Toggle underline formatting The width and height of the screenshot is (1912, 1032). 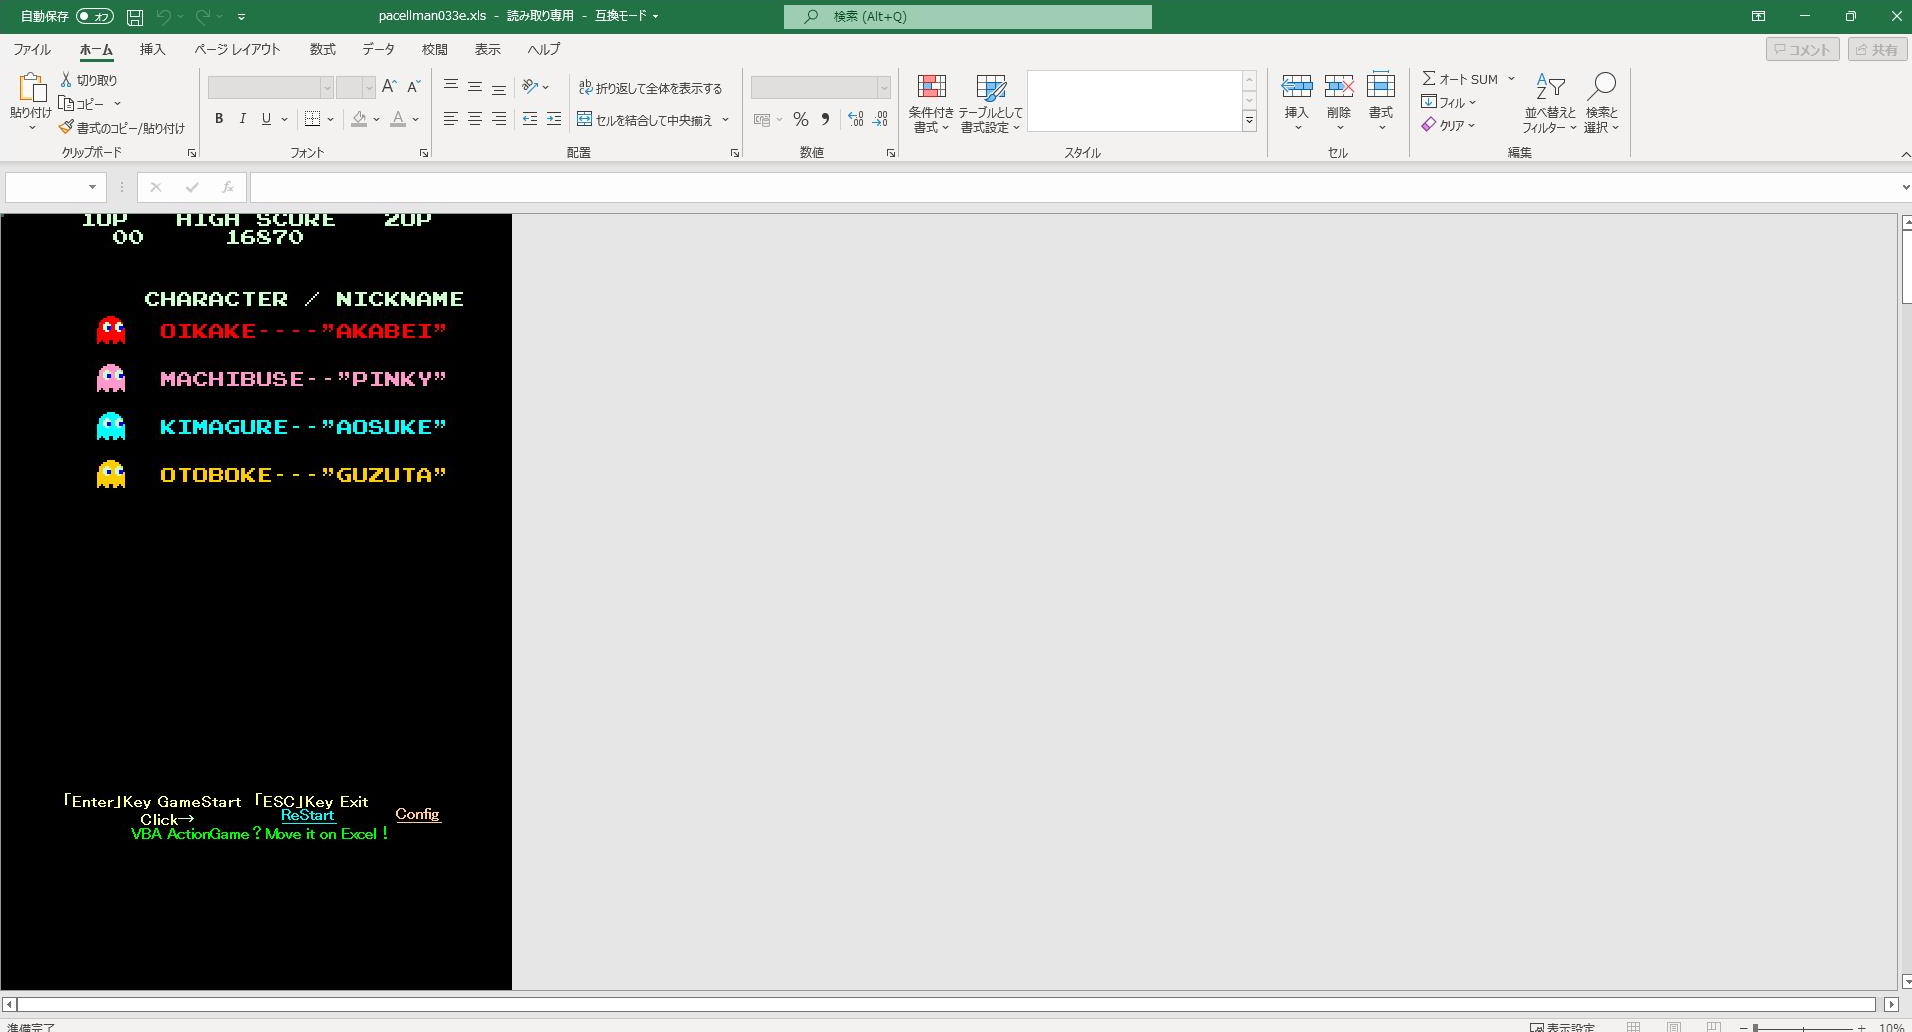(264, 119)
